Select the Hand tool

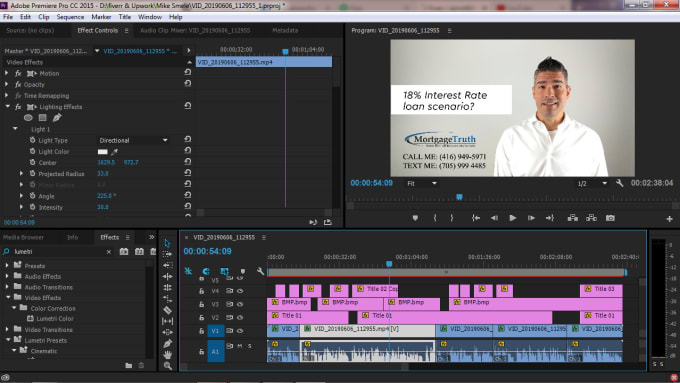coord(167,355)
